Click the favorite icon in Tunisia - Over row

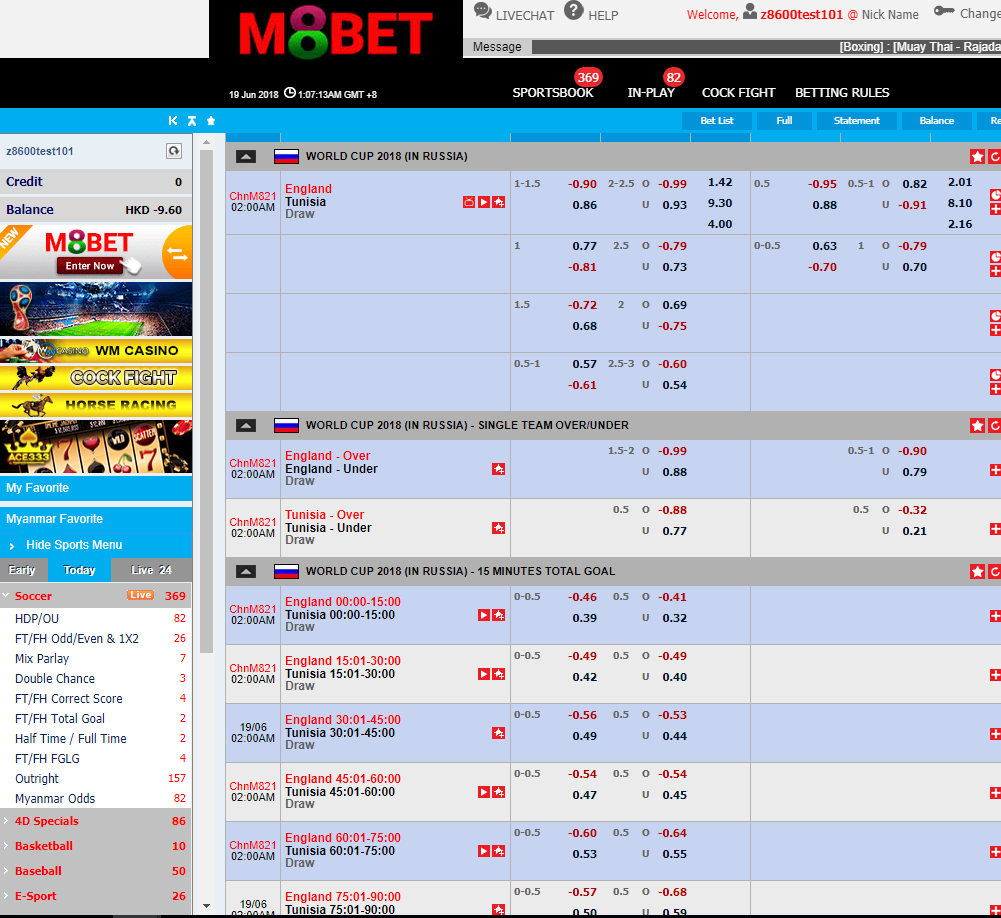click(x=499, y=528)
